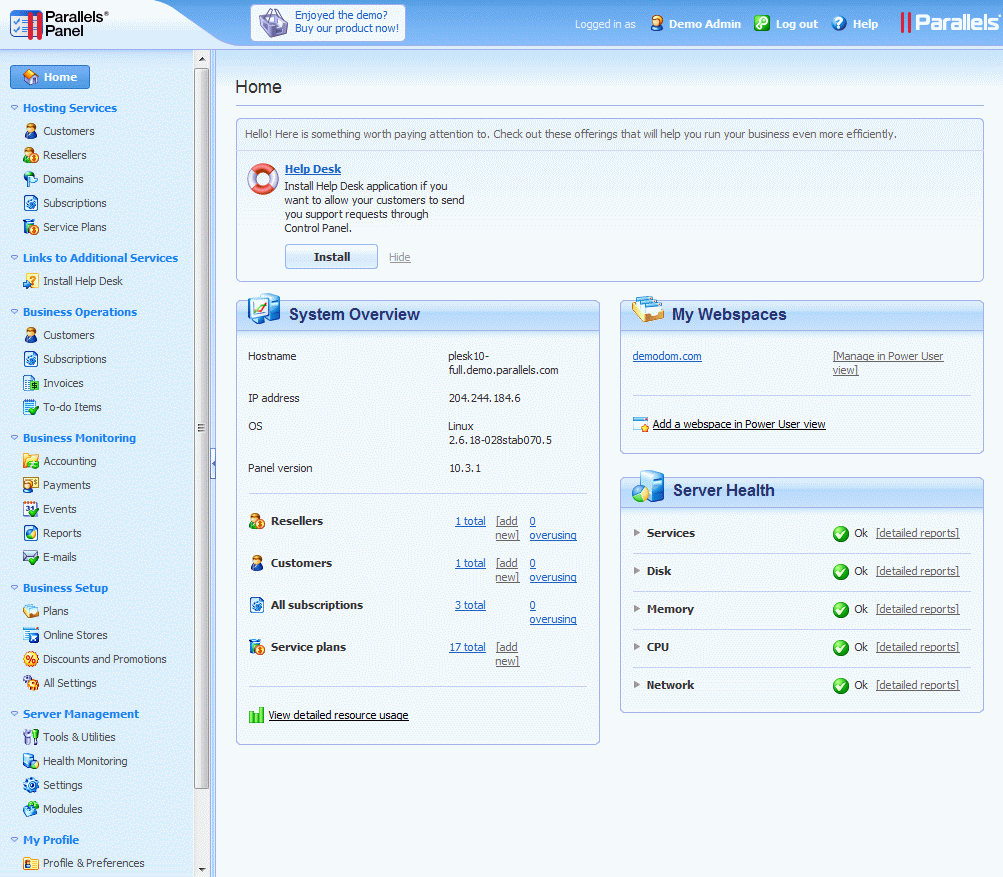Click the Help question mark icon in the header
1003x877 pixels.
[838, 24]
